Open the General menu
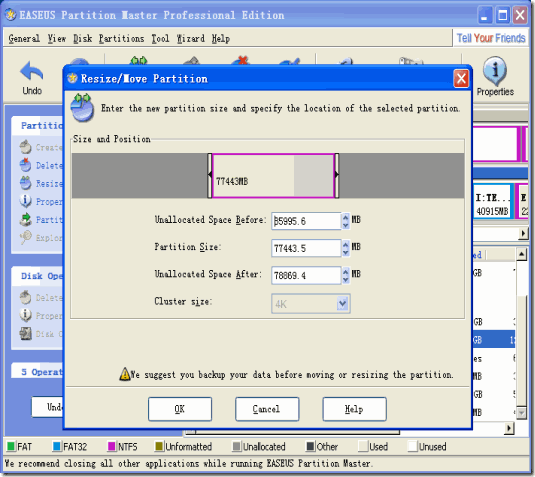The height and width of the screenshot is (477, 535). tap(24, 38)
